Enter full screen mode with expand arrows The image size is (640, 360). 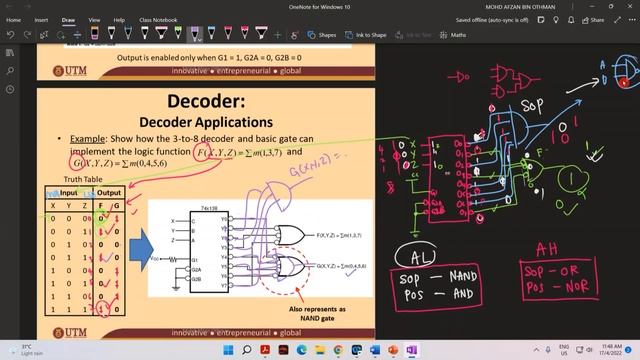(618, 20)
